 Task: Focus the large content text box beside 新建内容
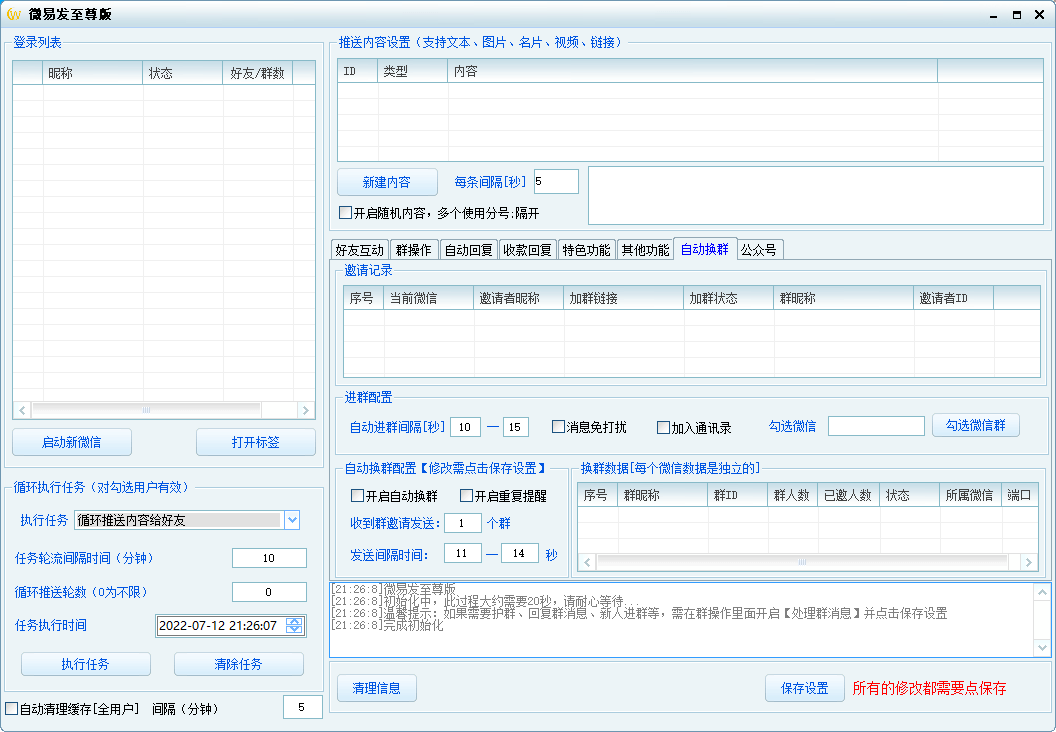816,195
